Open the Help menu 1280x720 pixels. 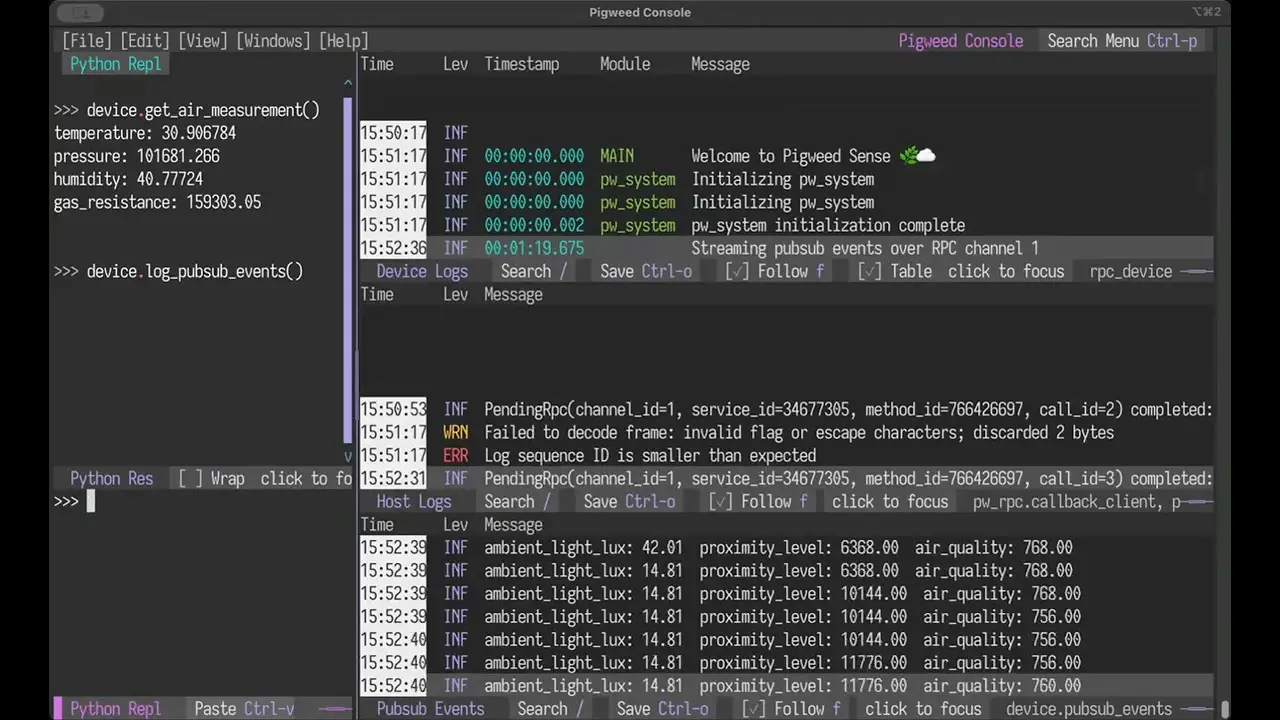click(x=344, y=41)
